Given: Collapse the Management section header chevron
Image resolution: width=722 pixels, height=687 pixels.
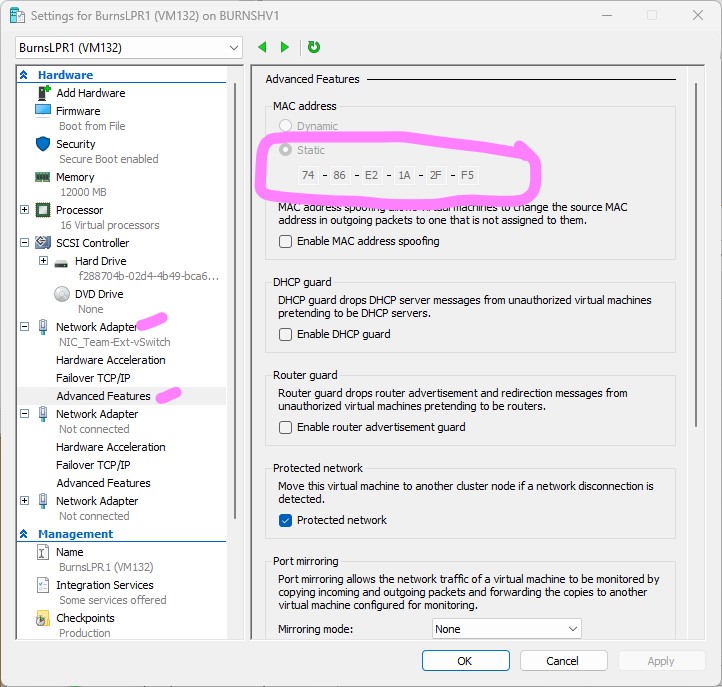Looking at the screenshot, I should pos(24,534).
